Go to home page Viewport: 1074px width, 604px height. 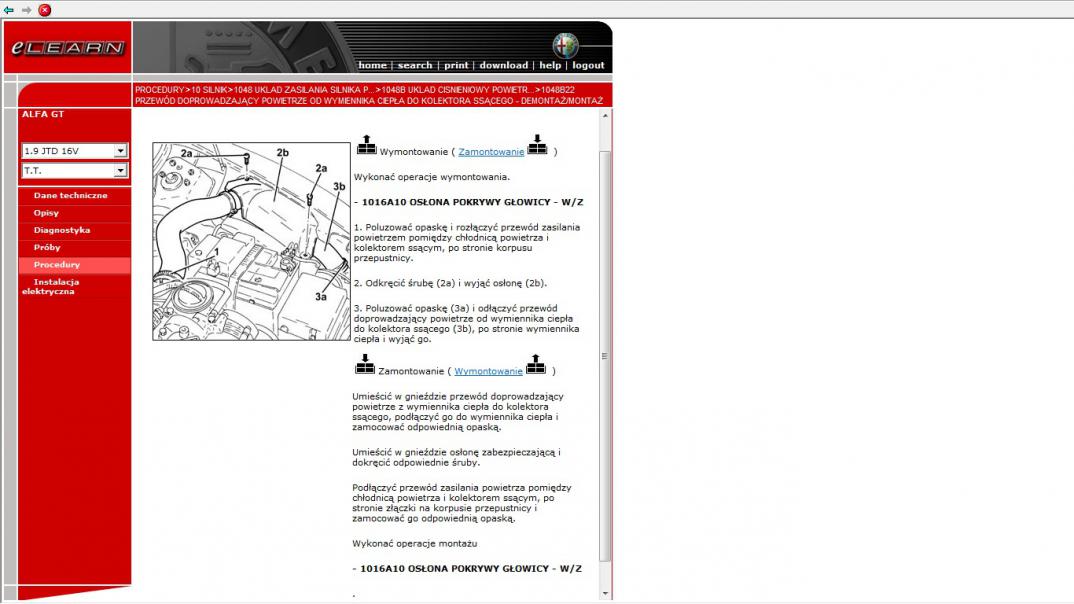click(x=373, y=65)
